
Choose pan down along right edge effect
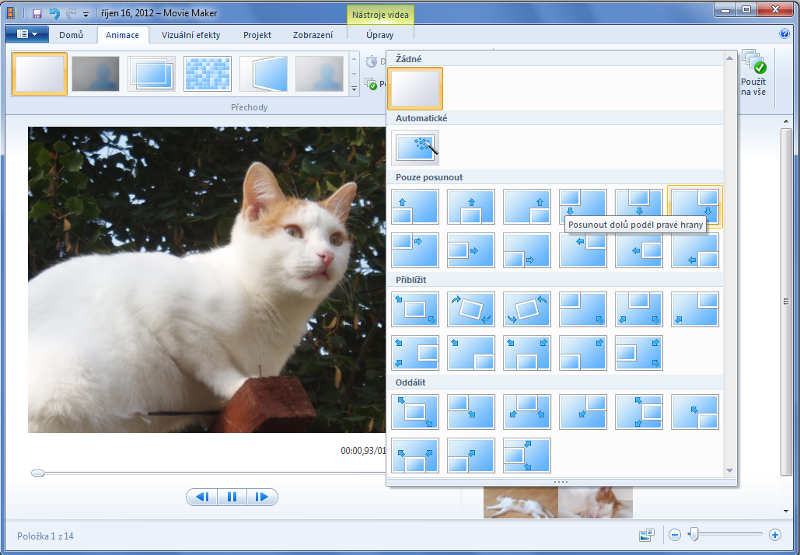click(x=695, y=207)
